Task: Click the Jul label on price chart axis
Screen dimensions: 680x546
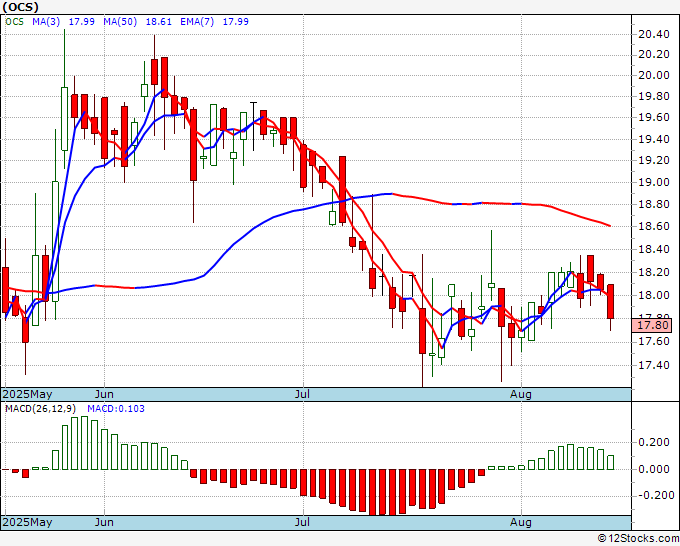Action: [302, 395]
